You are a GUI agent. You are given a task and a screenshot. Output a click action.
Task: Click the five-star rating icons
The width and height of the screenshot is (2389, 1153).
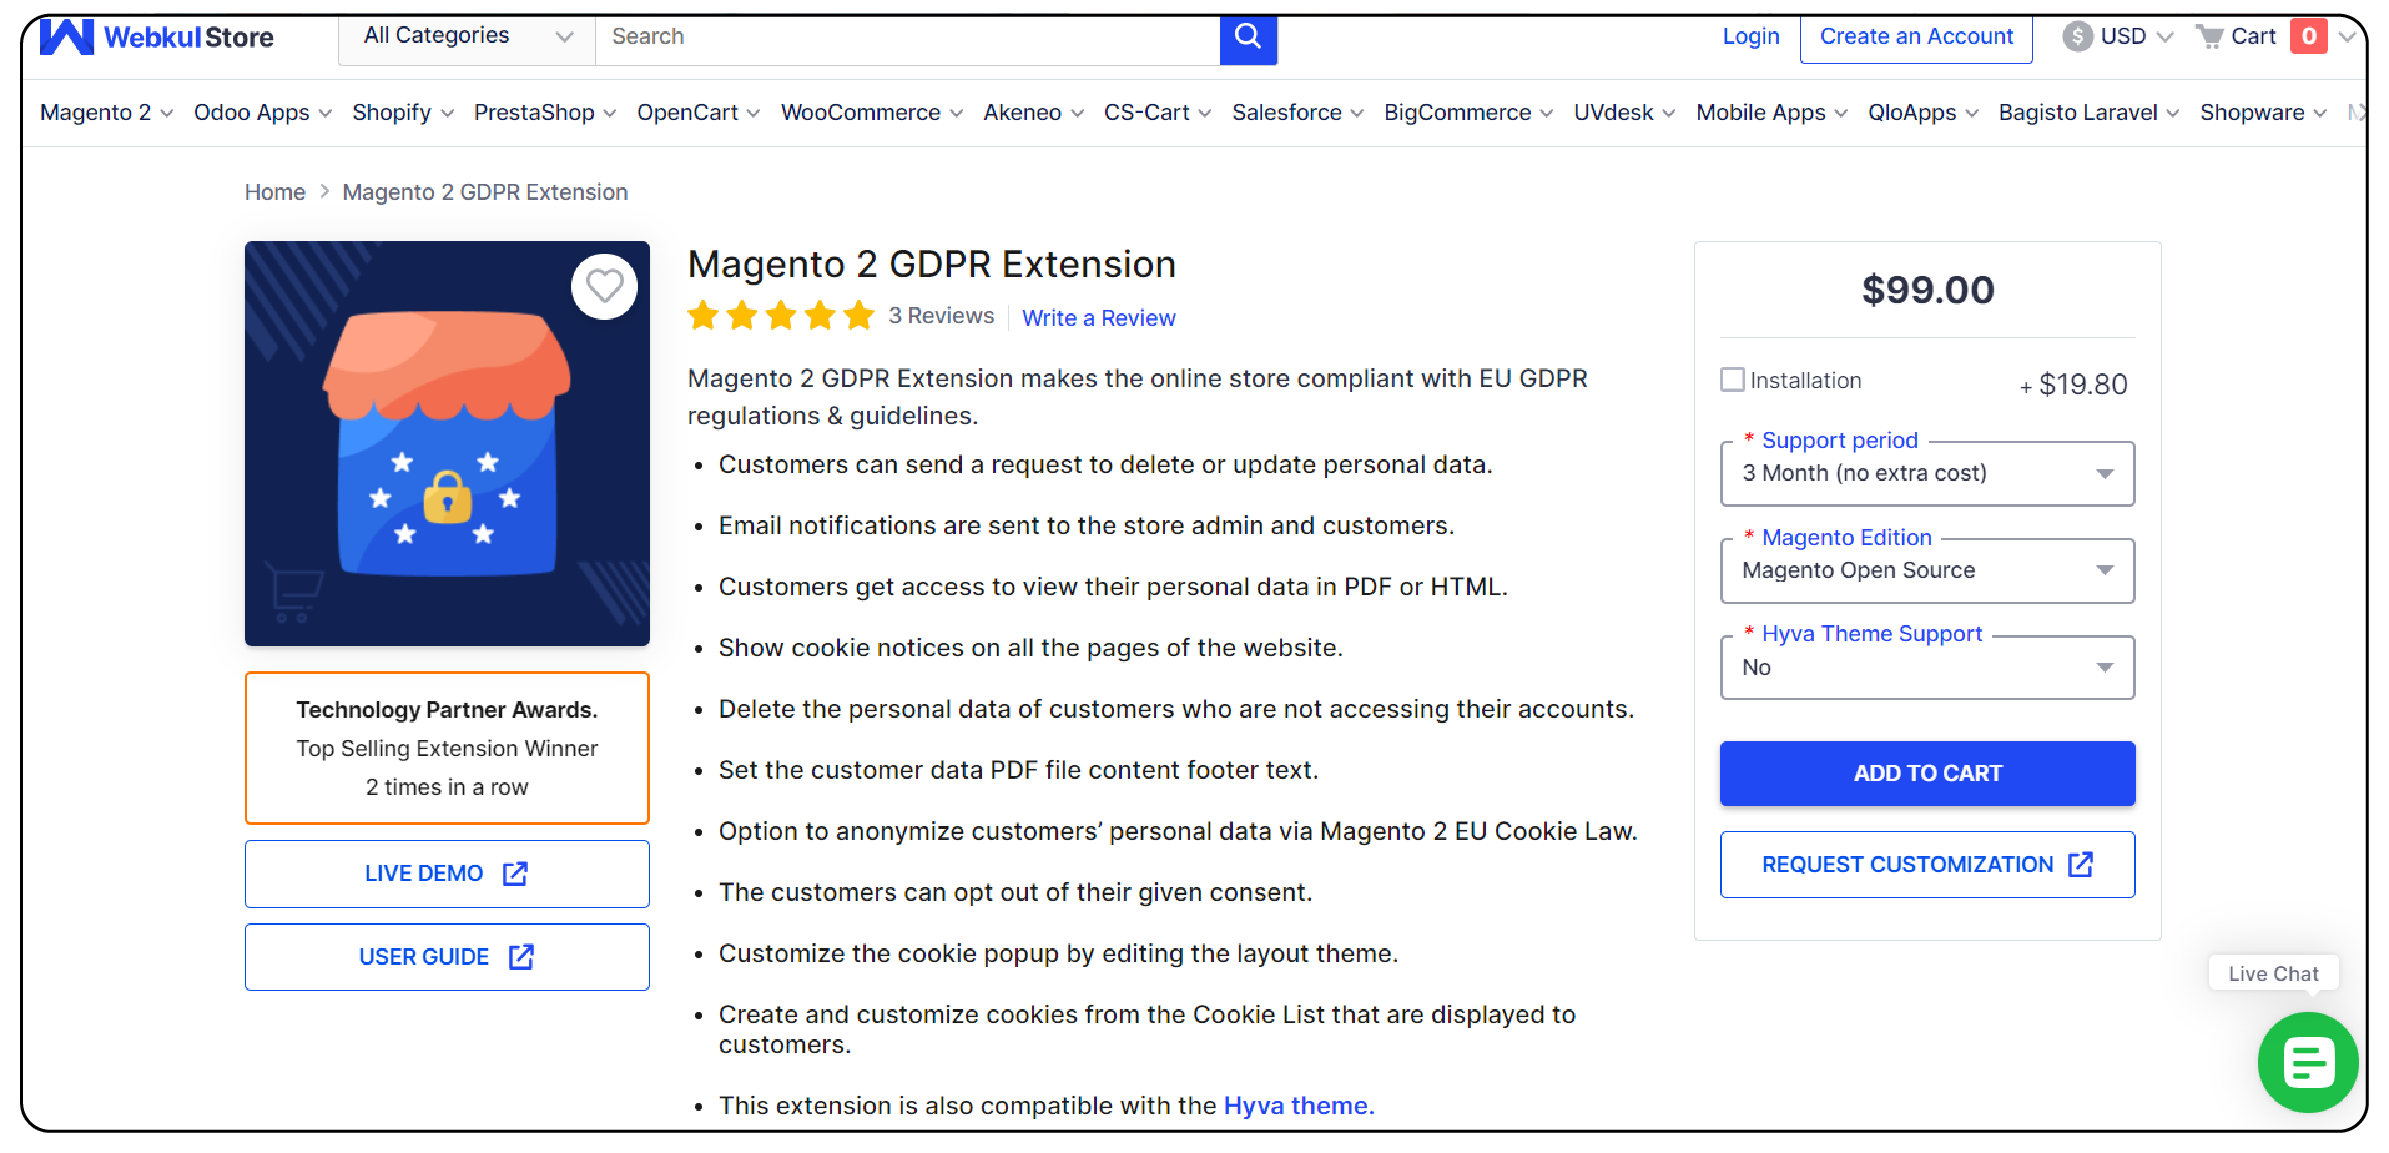[781, 316]
